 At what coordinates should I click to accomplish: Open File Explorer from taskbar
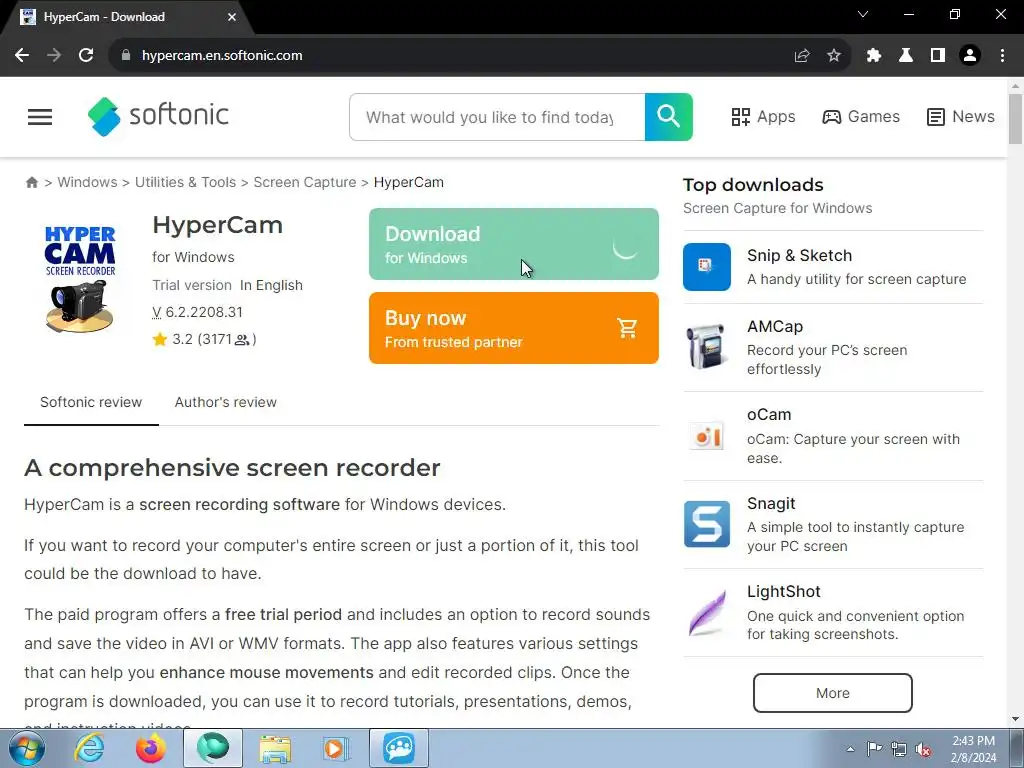275,748
